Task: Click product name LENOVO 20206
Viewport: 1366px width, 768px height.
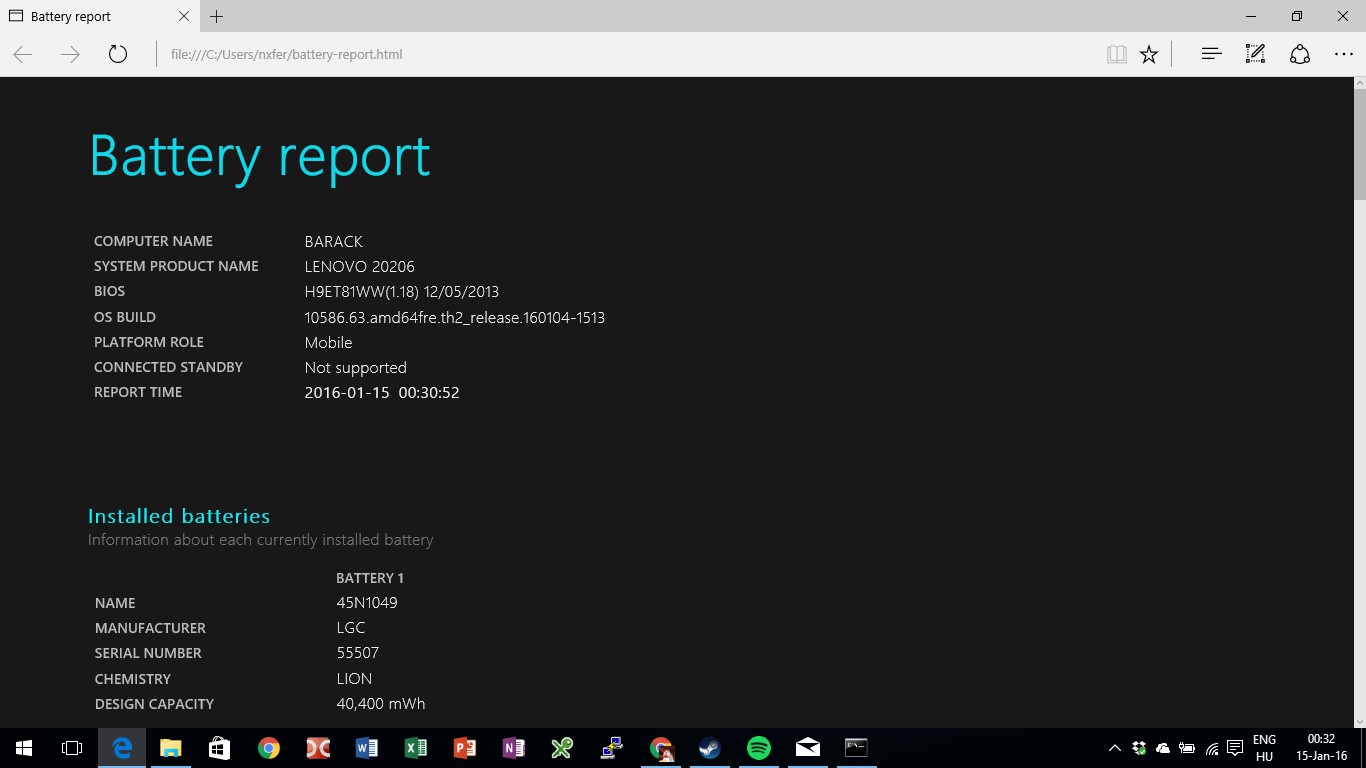Action: [360, 267]
